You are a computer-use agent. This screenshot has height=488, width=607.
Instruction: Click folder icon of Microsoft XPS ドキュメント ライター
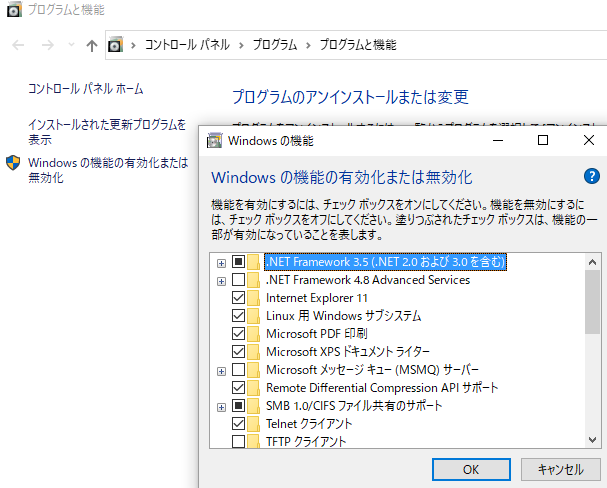254,352
